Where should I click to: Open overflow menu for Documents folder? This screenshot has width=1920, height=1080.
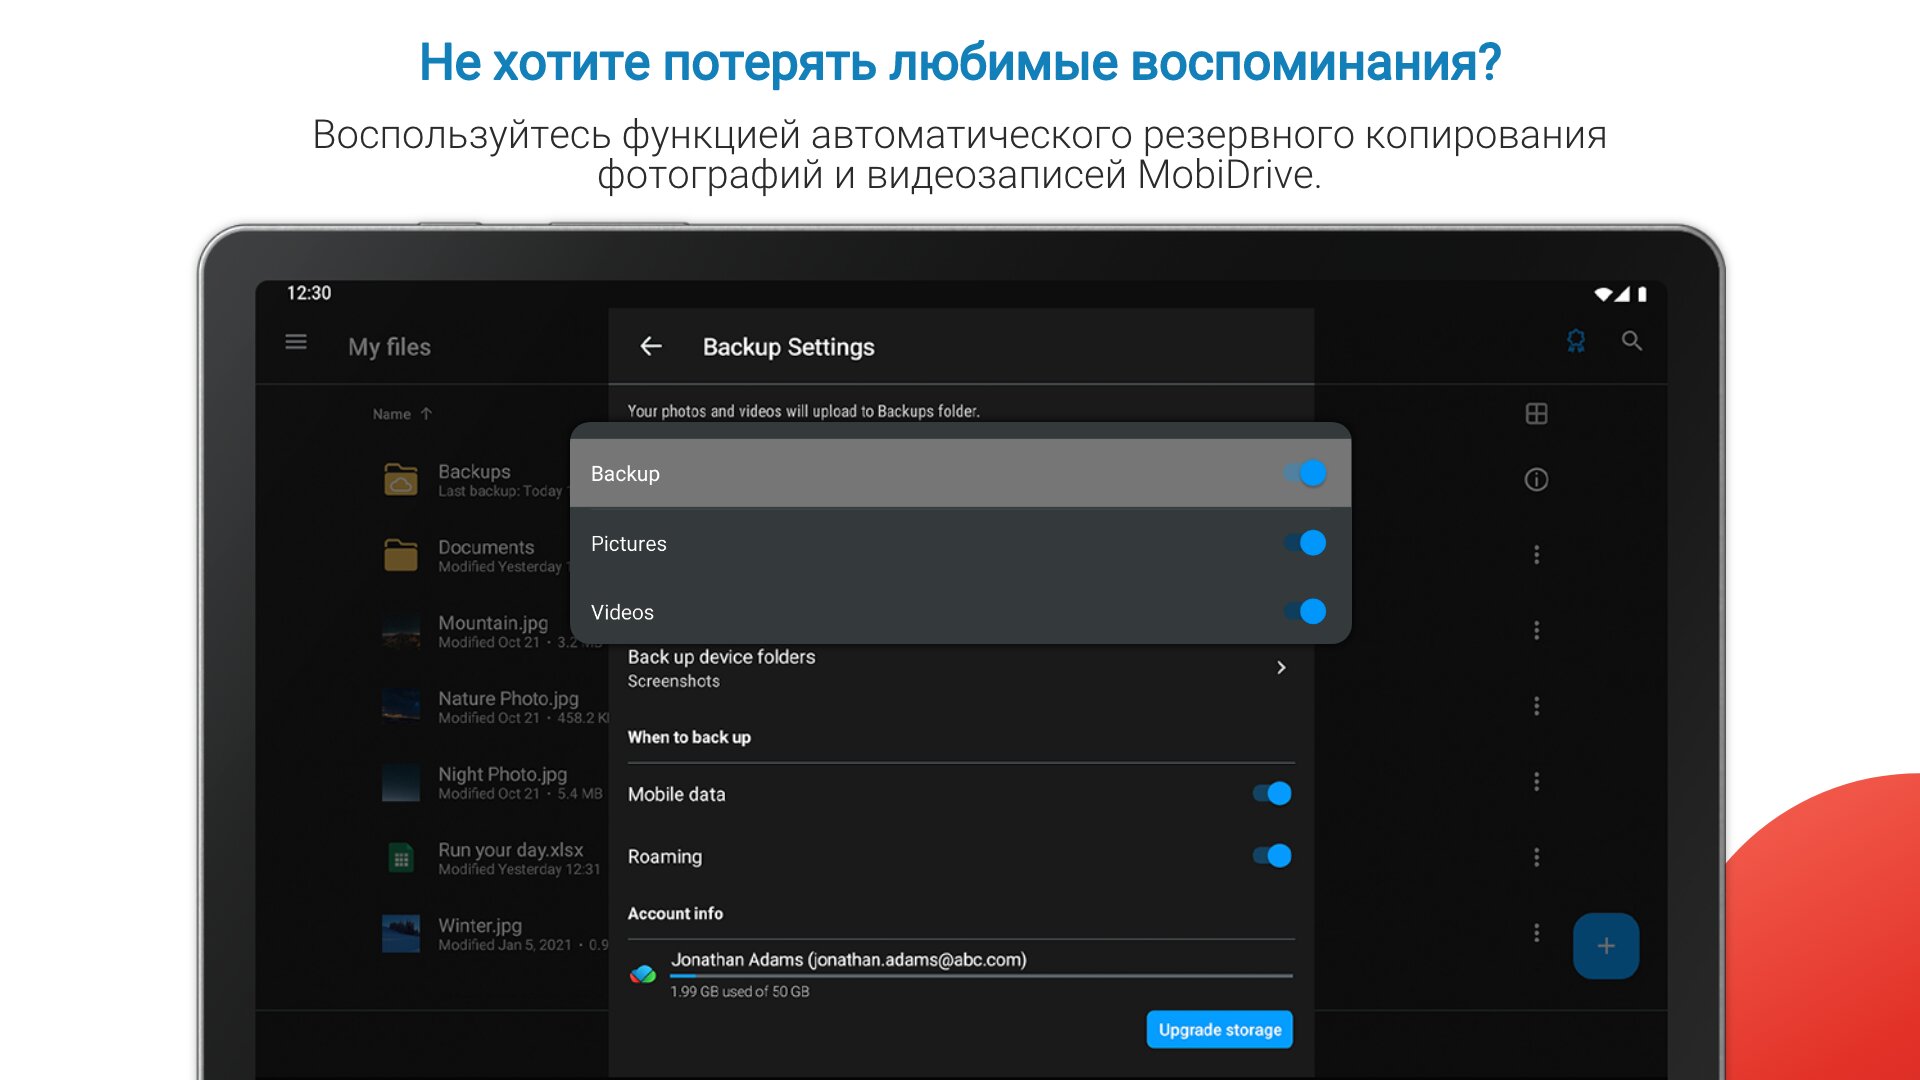(x=1536, y=555)
